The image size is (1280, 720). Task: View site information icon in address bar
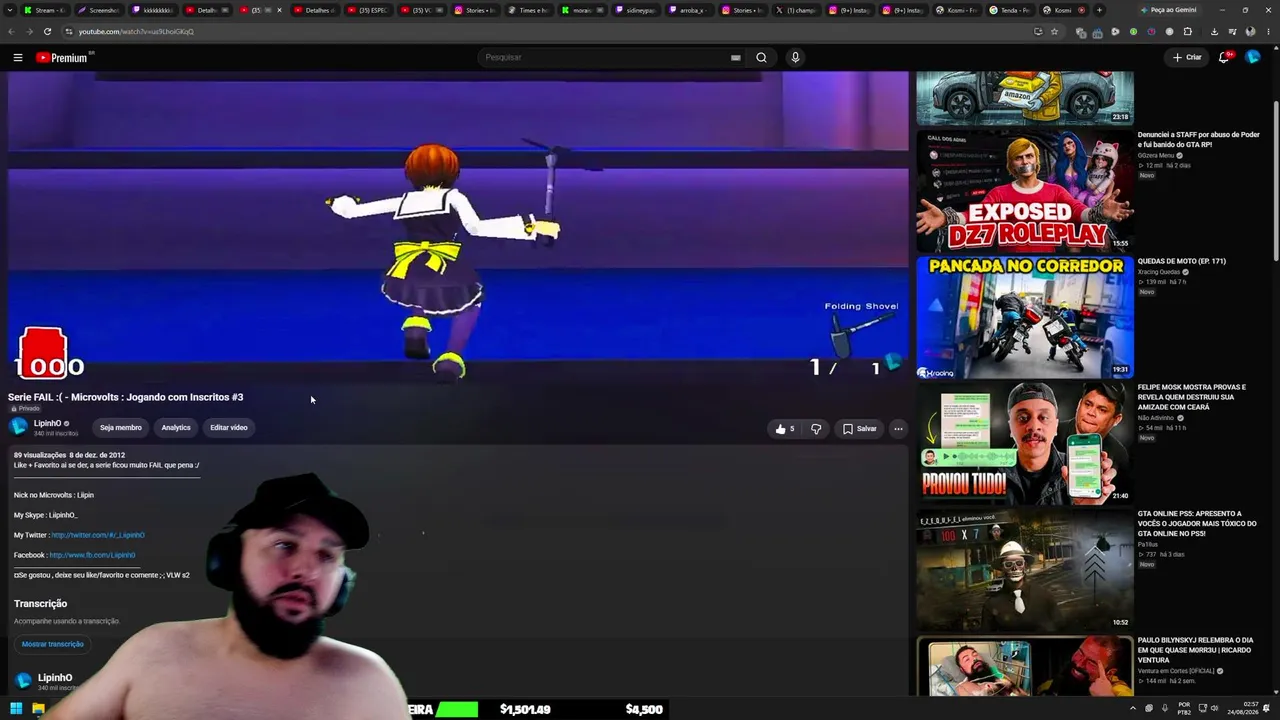pyautogui.click(x=68, y=31)
